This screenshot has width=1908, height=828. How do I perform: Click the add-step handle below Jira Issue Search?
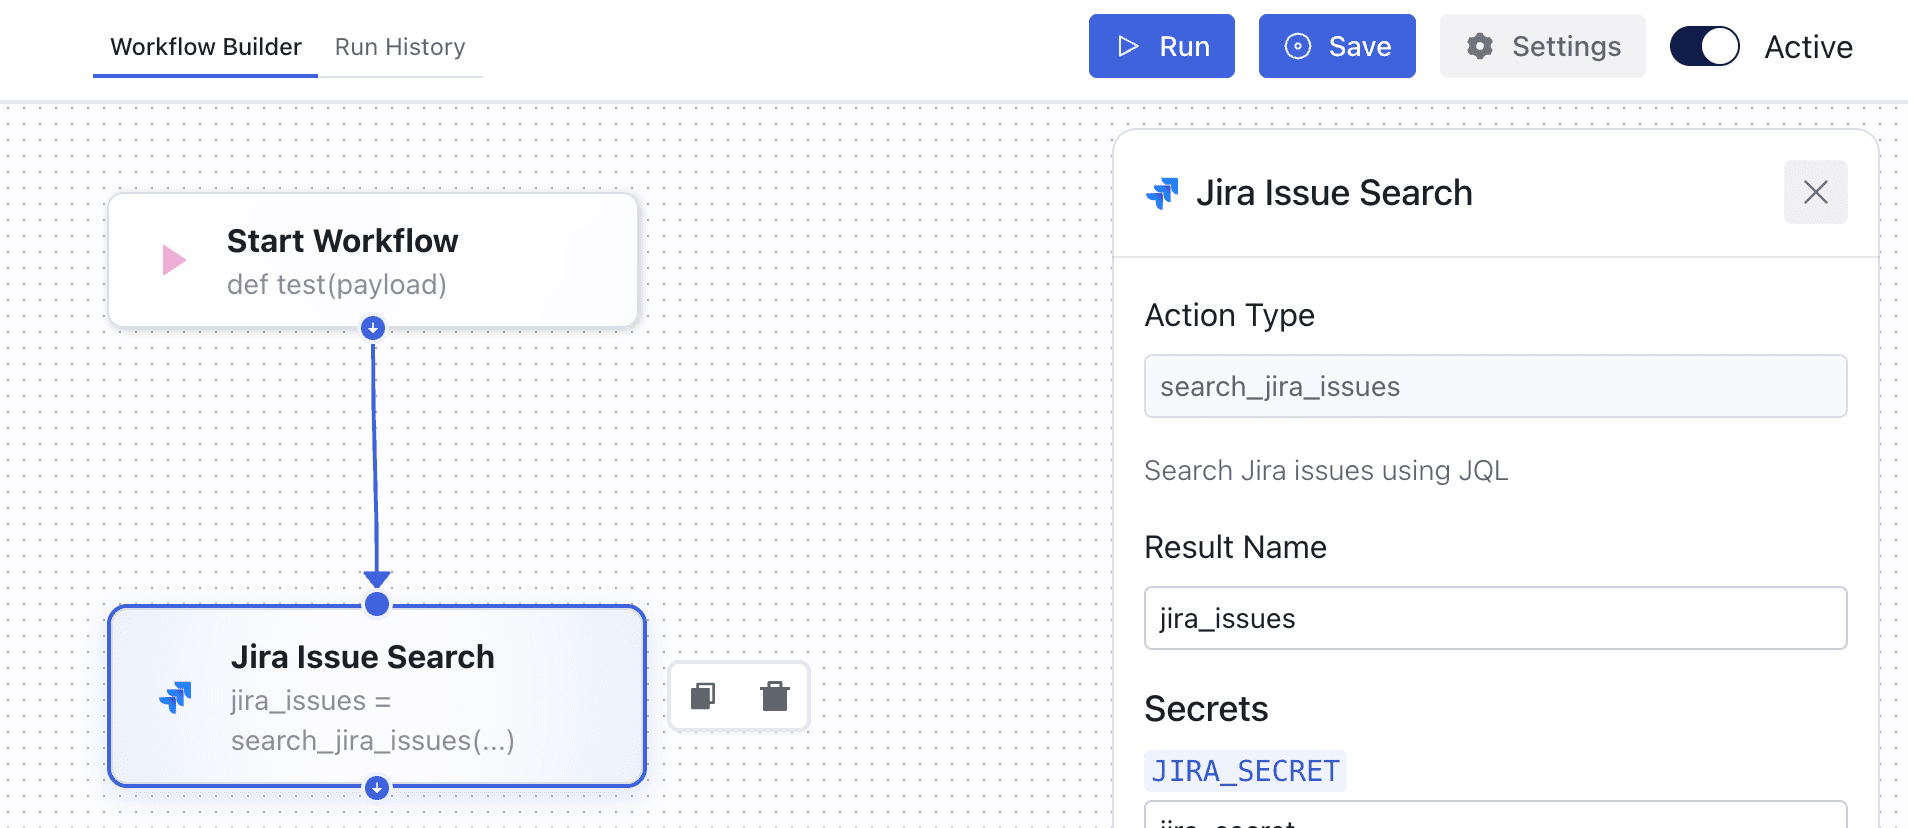pos(377,788)
